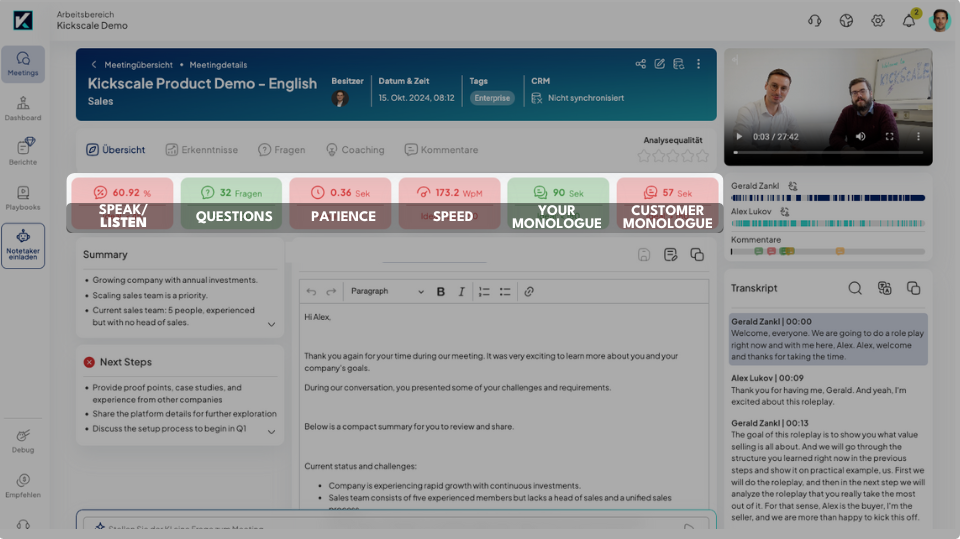Seek on the video progress bar

tap(828, 152)
